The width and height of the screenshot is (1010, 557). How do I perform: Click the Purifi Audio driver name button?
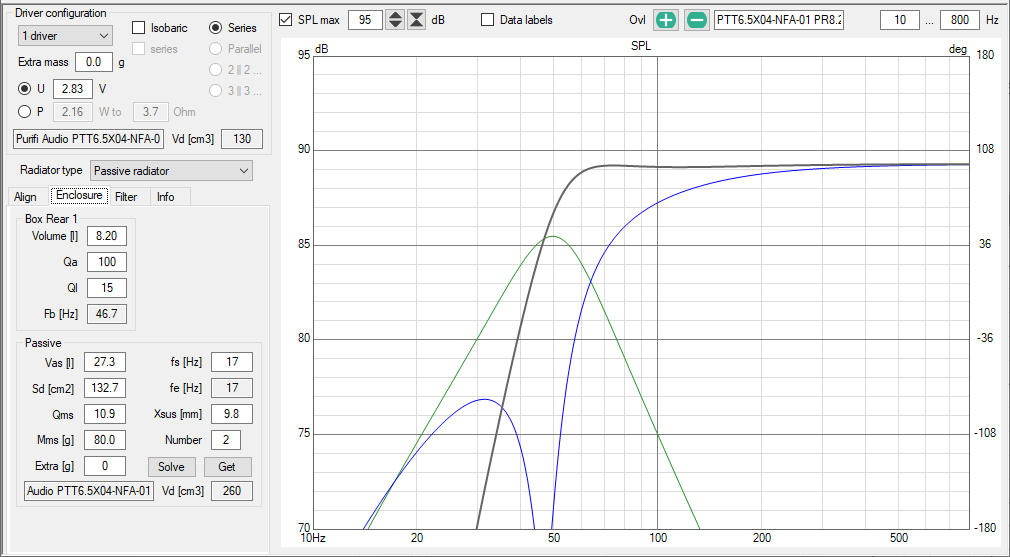pos(89,138)
